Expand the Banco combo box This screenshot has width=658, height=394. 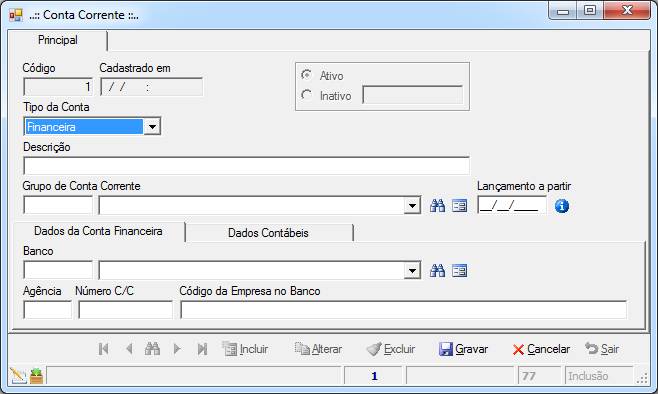click(x=412, y=271)
